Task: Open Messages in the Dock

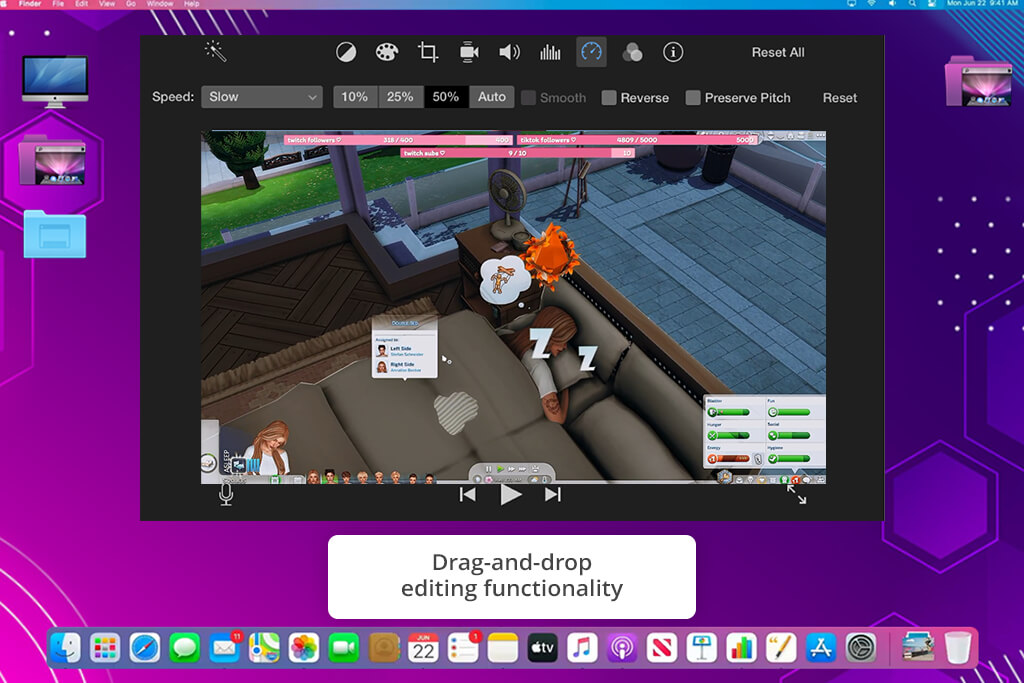Action: point(185,648)
